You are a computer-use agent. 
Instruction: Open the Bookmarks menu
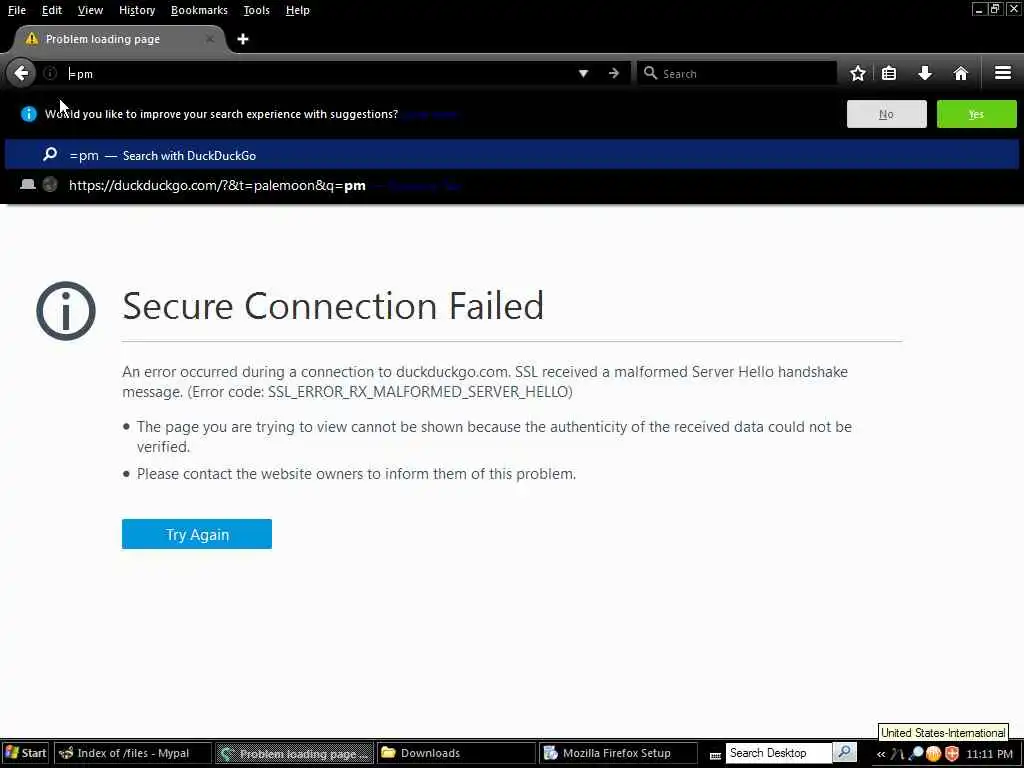point(199,10)
